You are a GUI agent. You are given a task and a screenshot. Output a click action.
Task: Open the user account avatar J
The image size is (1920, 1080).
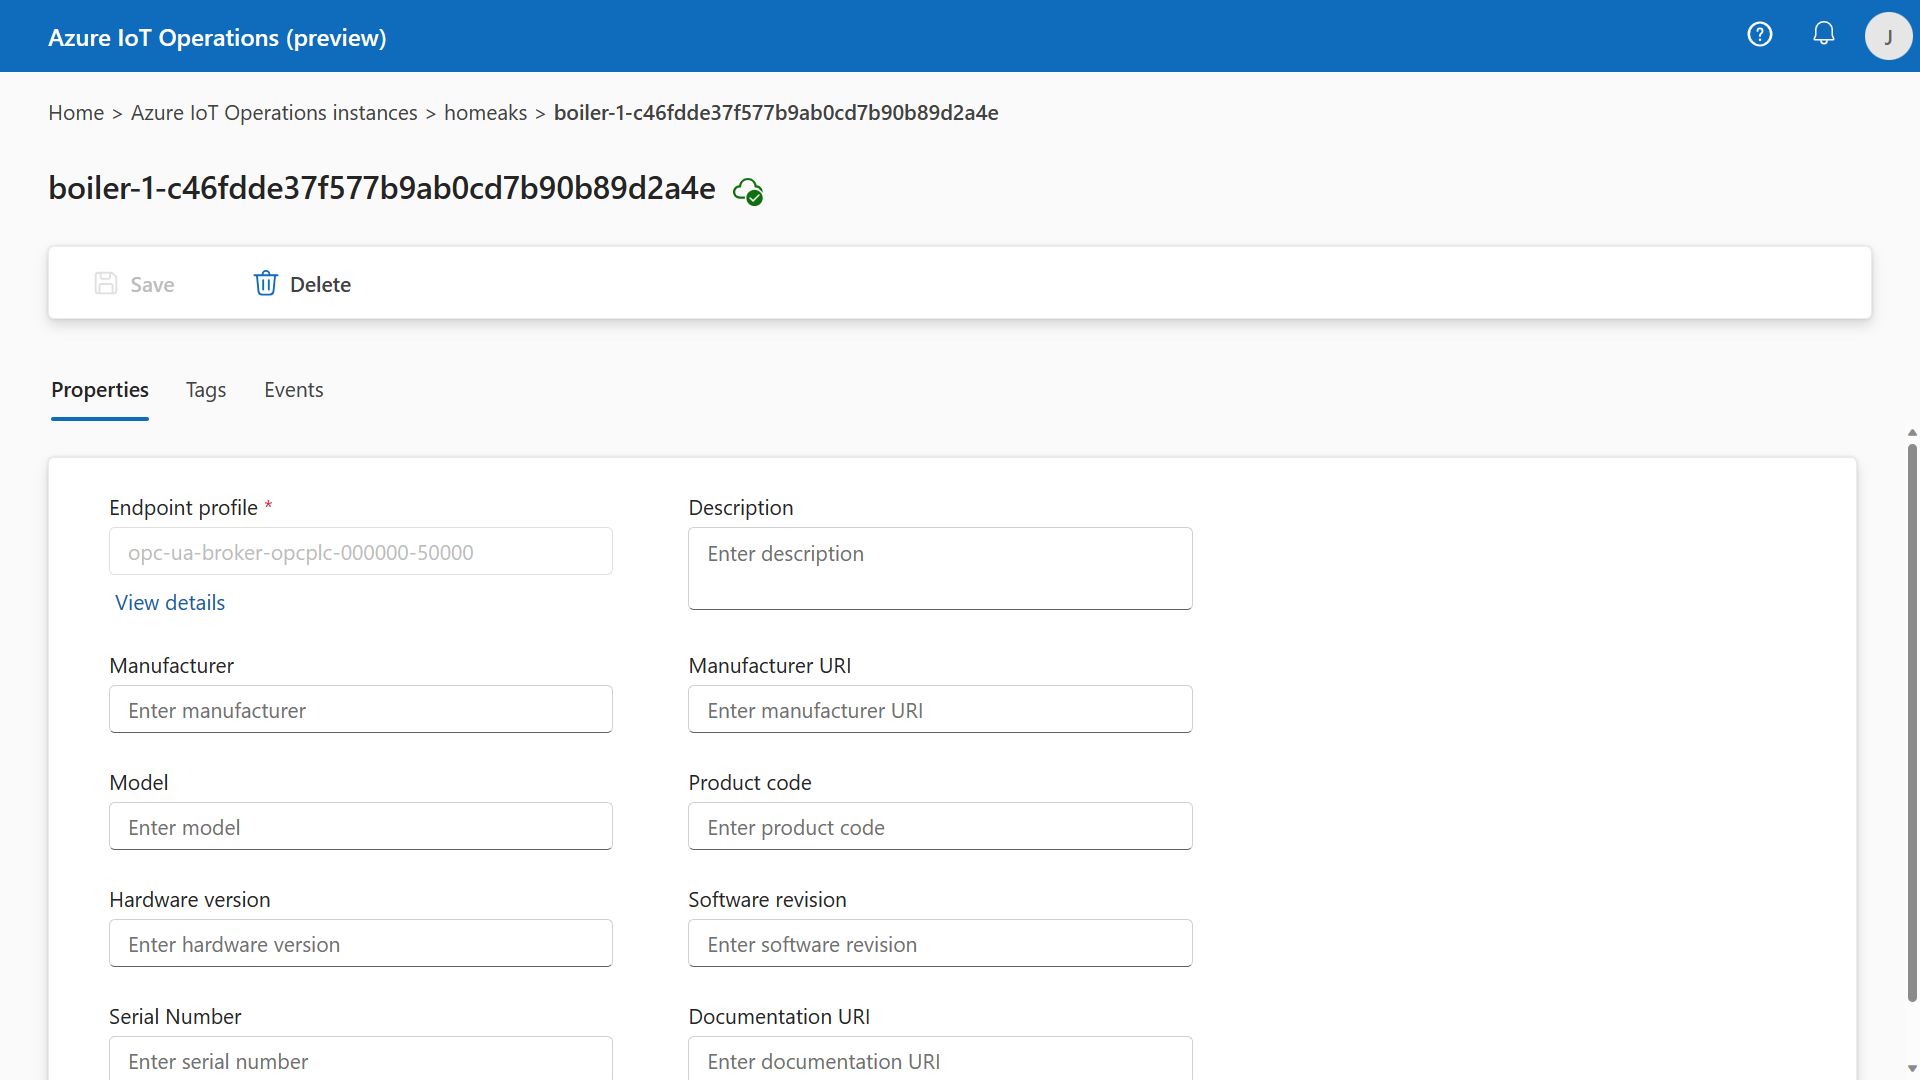click(1888, 36)
